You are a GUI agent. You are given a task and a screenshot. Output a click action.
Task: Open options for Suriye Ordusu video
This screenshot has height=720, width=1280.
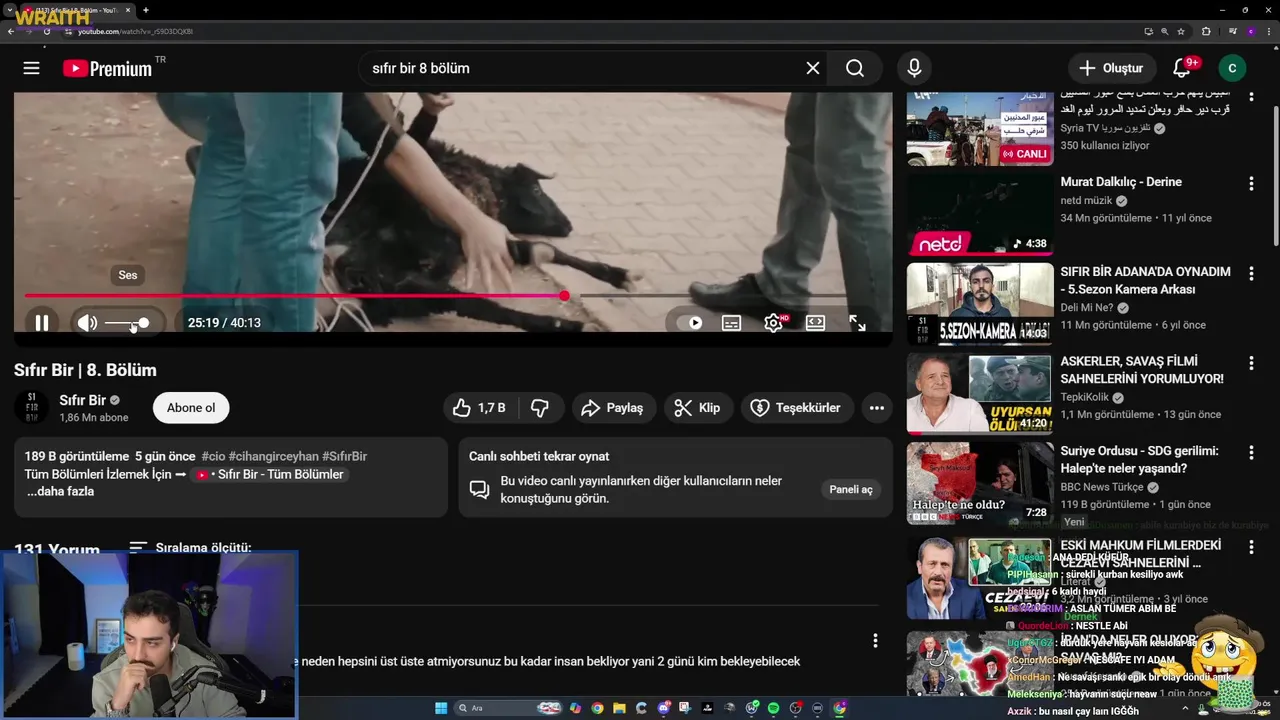pos(1251,453)
